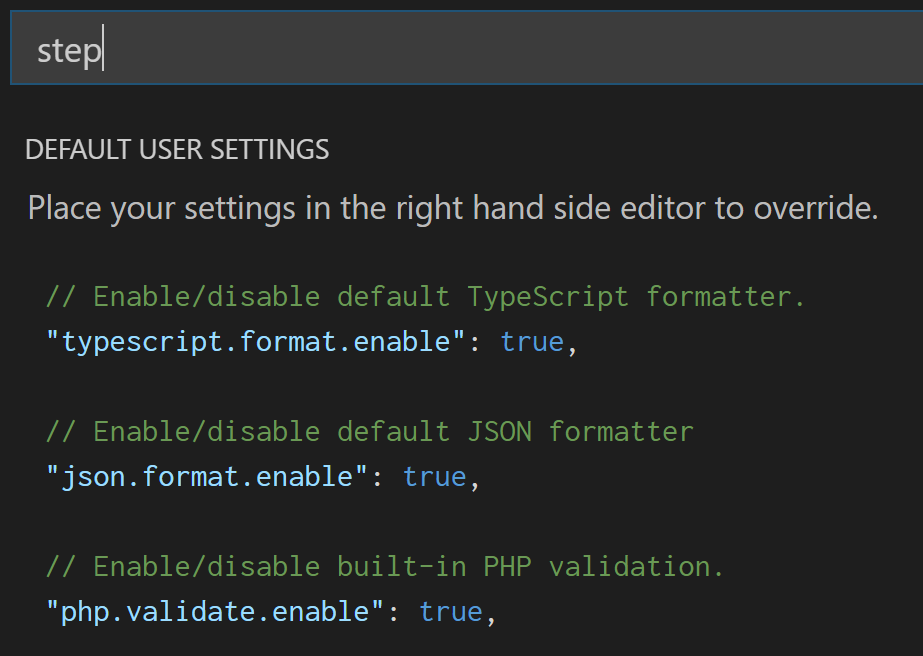Click the true value for json.format.enable
923x656 pixels.
435,476
